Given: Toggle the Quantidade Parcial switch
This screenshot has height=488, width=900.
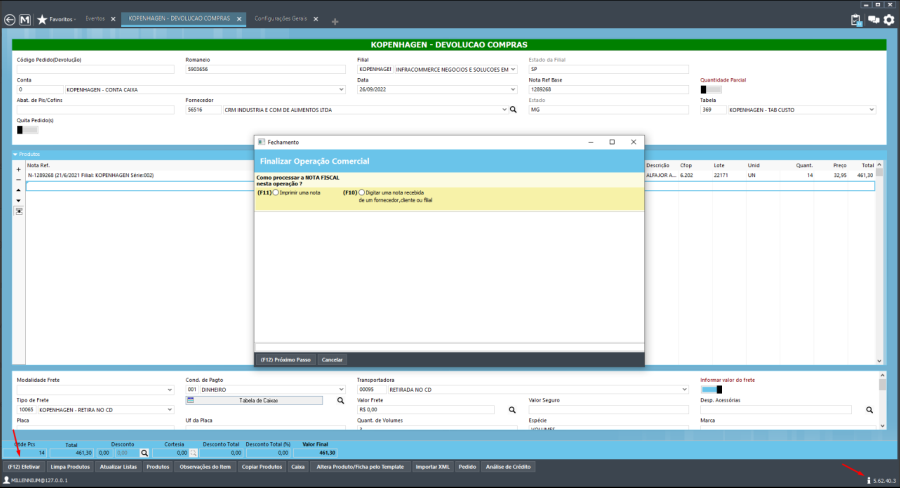Looking at the screenshot, I should [711, 90].
